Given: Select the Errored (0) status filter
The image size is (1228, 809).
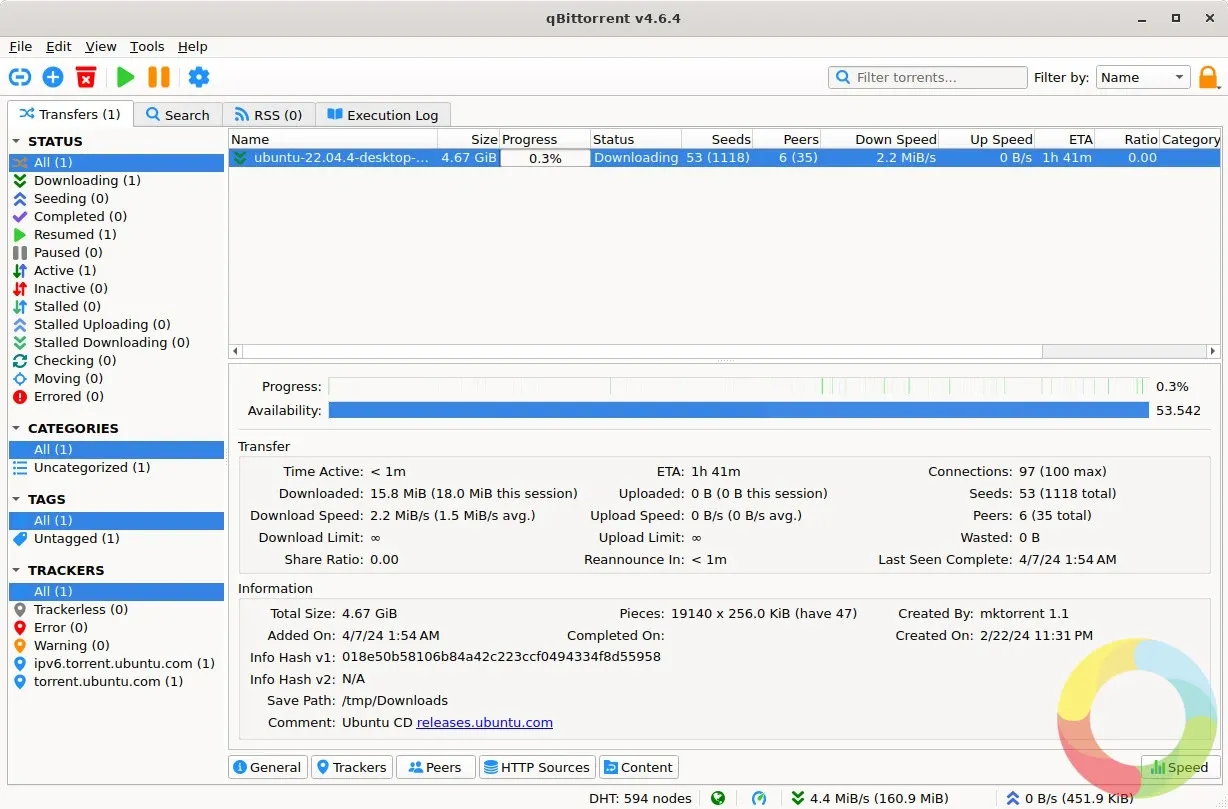Looking at the screenshot, I should coord(116,396).
